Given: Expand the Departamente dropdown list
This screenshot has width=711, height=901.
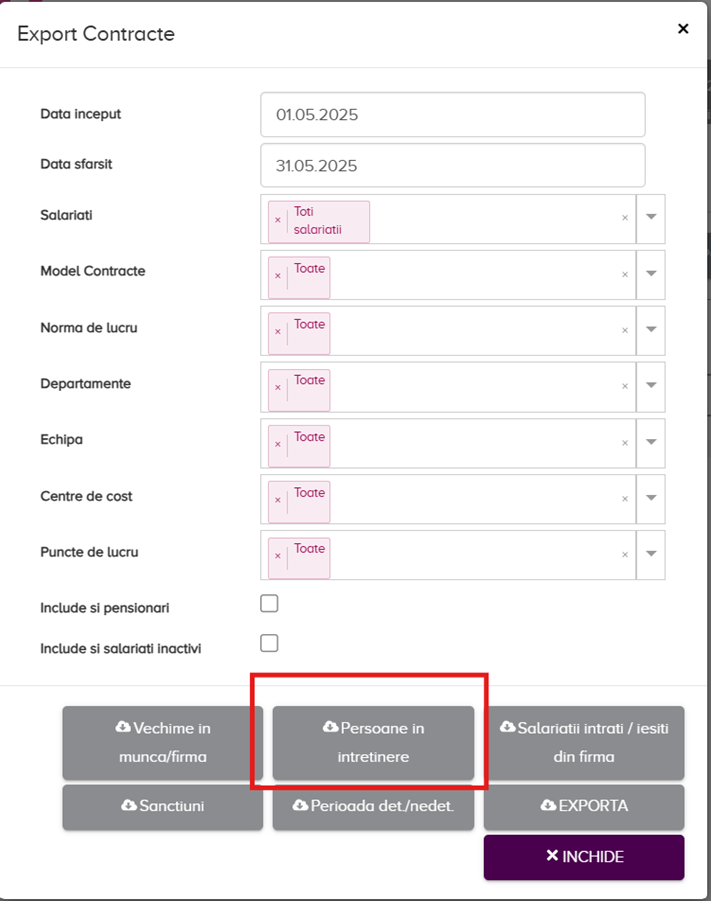Looking at the screenshot, I should coord(651,387).
